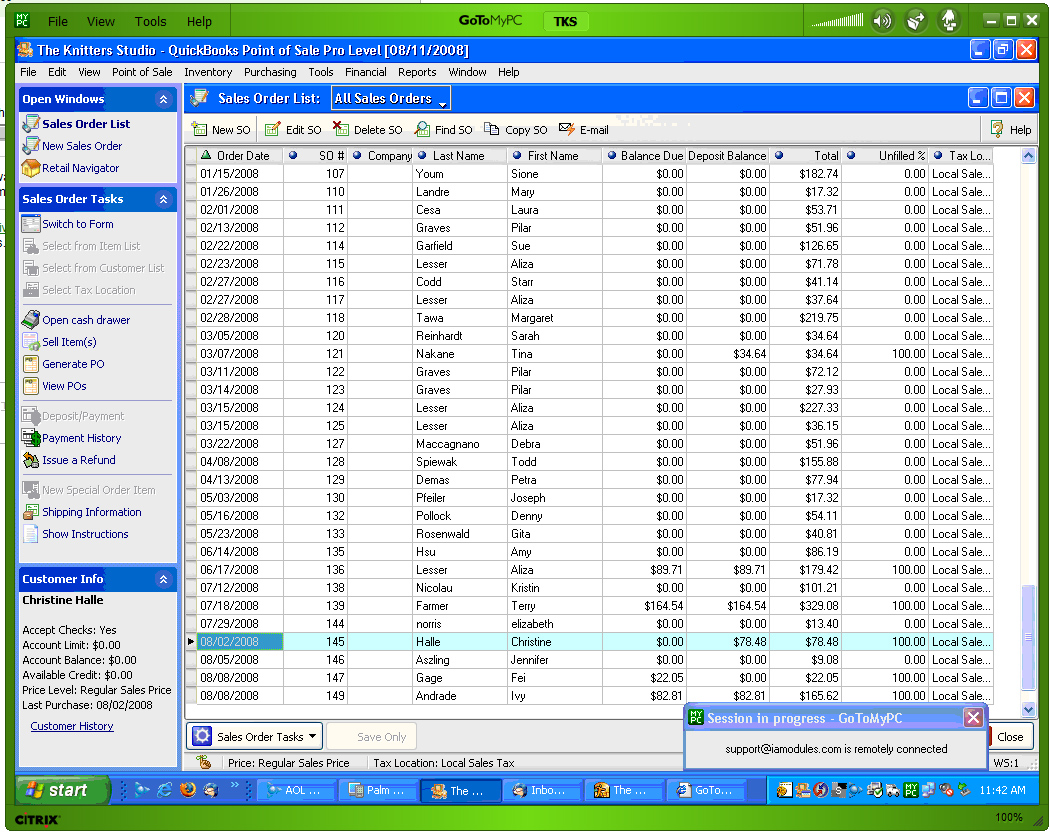Switch to the AOL taskbar button

[x=295, y=790]
